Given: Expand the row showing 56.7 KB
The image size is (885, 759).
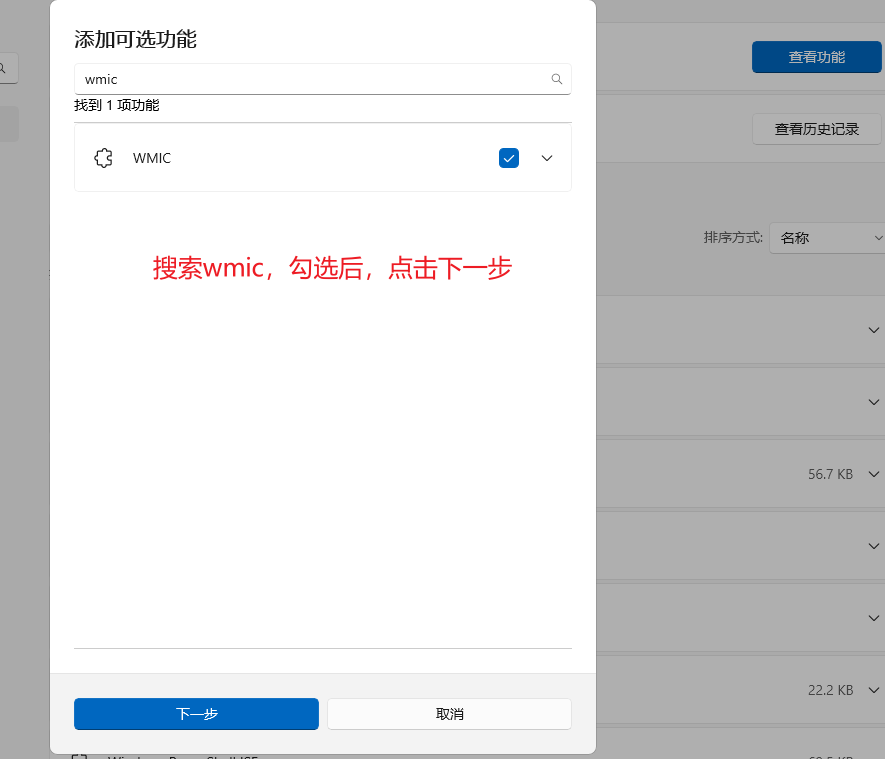Looking at the screenshot, I should tap(874, 474).
